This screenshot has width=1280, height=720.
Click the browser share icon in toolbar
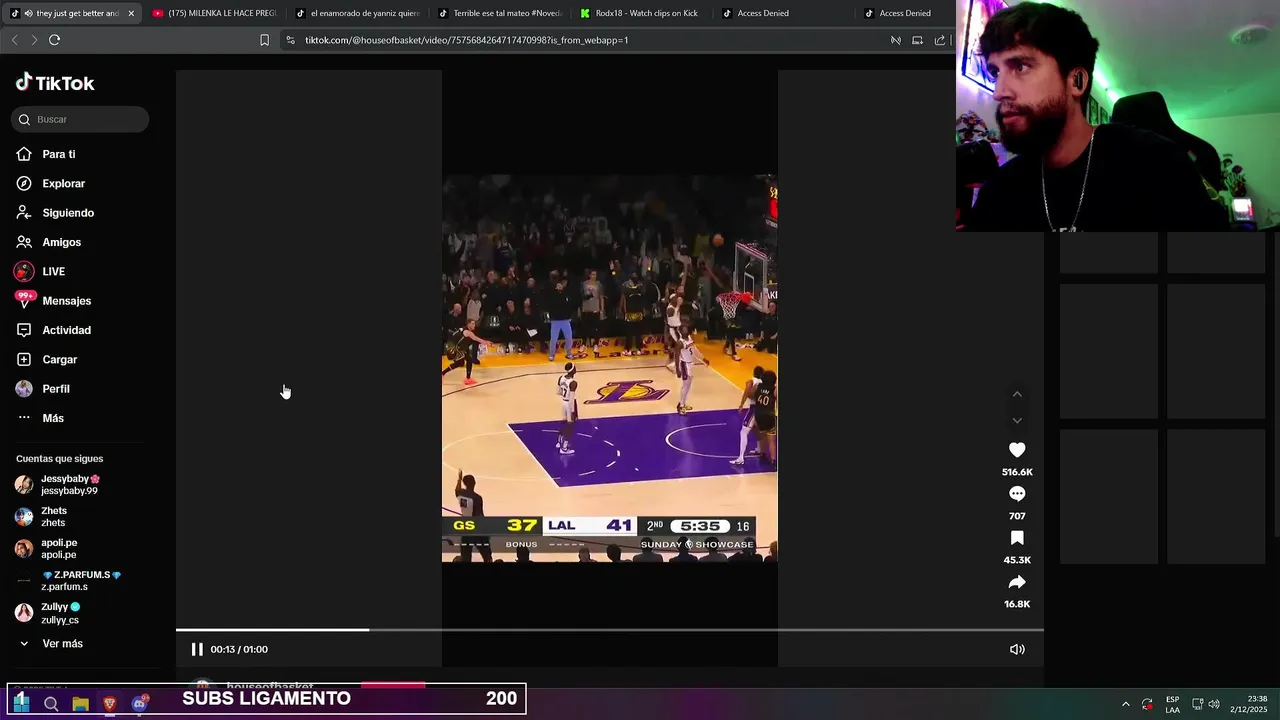click(940, 40)
